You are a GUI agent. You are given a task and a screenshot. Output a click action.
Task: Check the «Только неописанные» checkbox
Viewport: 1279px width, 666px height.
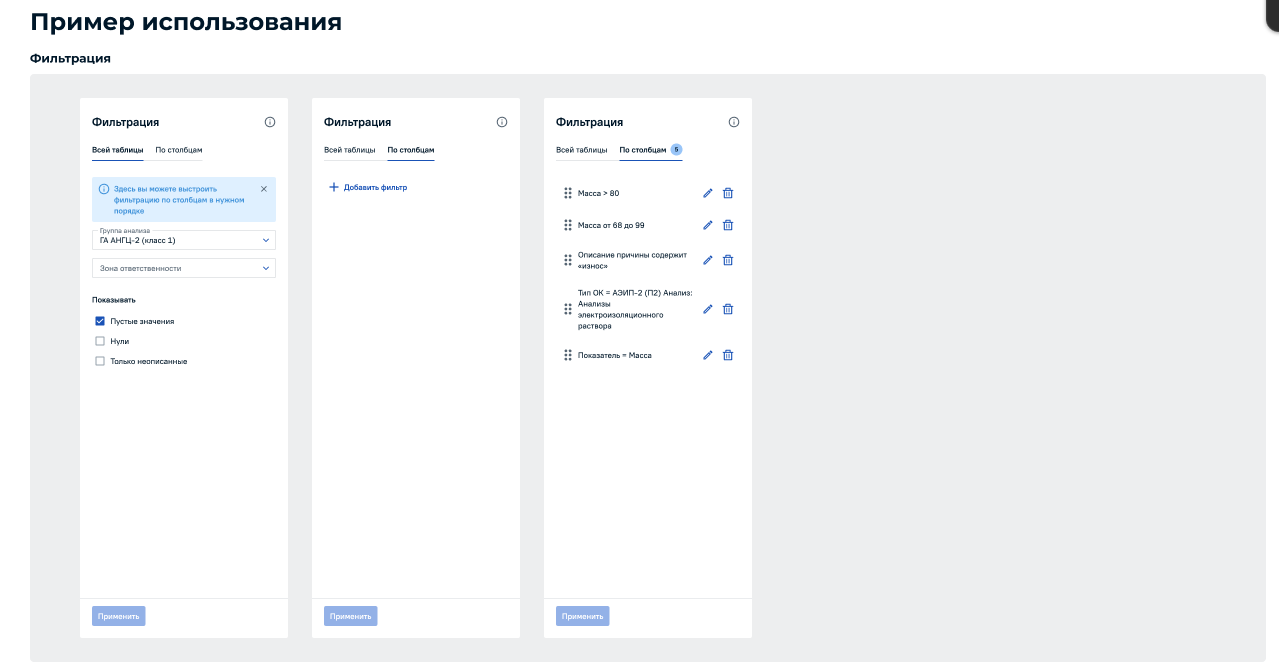coord(100,361)
